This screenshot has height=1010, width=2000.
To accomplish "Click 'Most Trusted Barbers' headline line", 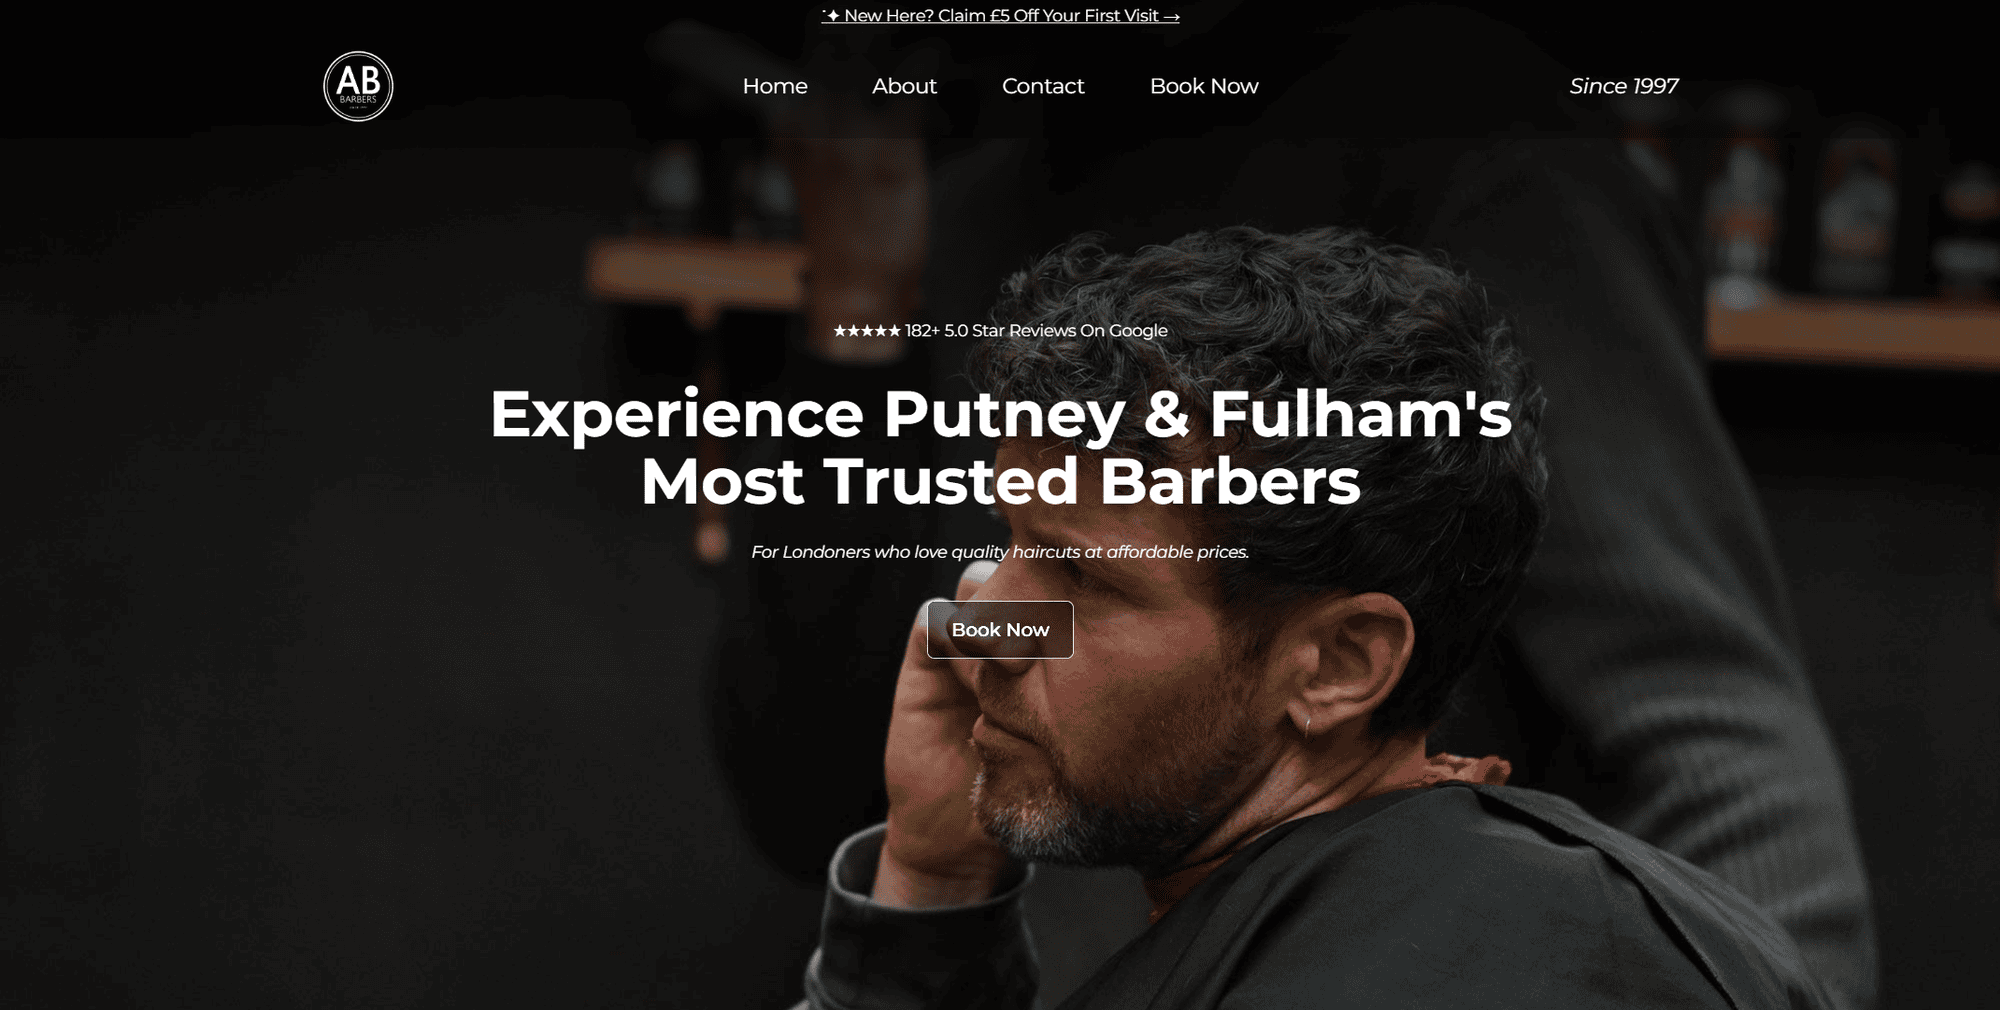I will [1000, 482].
